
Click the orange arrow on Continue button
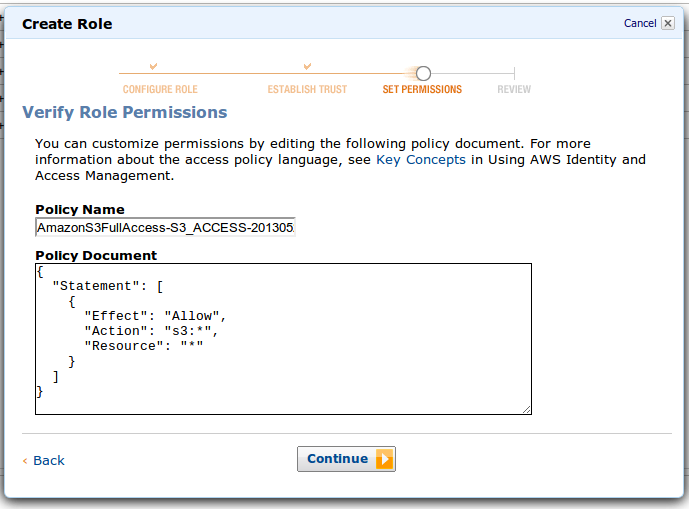[385, 459]
